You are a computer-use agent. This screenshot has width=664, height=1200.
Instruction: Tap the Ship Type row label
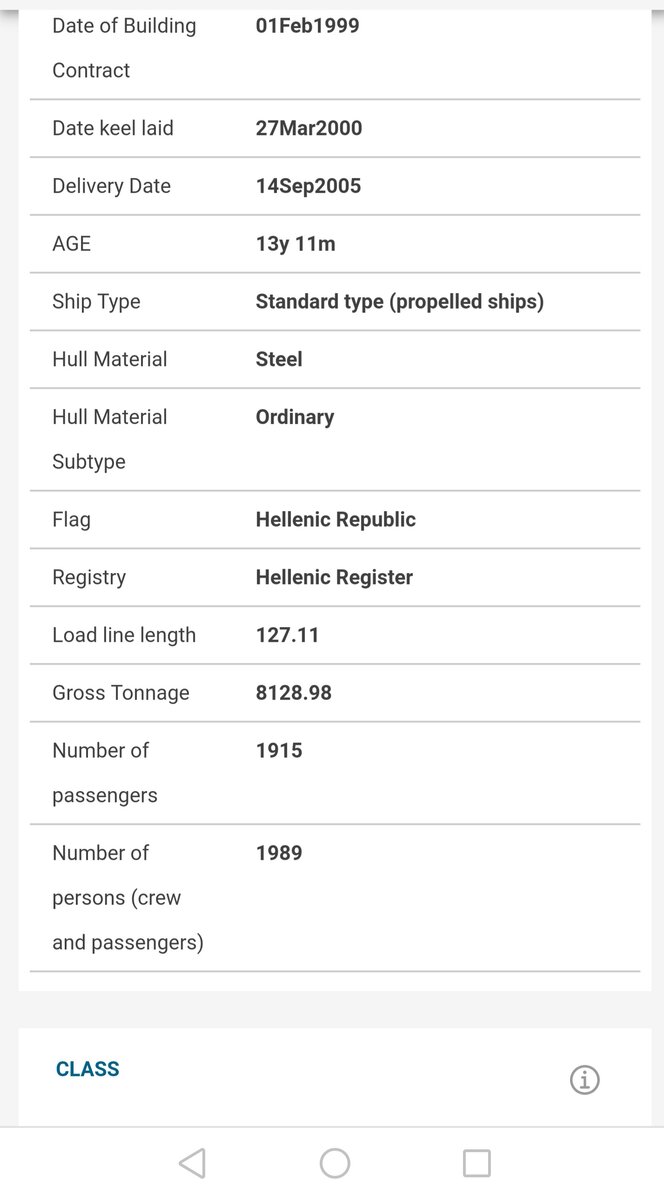[96, 302]
